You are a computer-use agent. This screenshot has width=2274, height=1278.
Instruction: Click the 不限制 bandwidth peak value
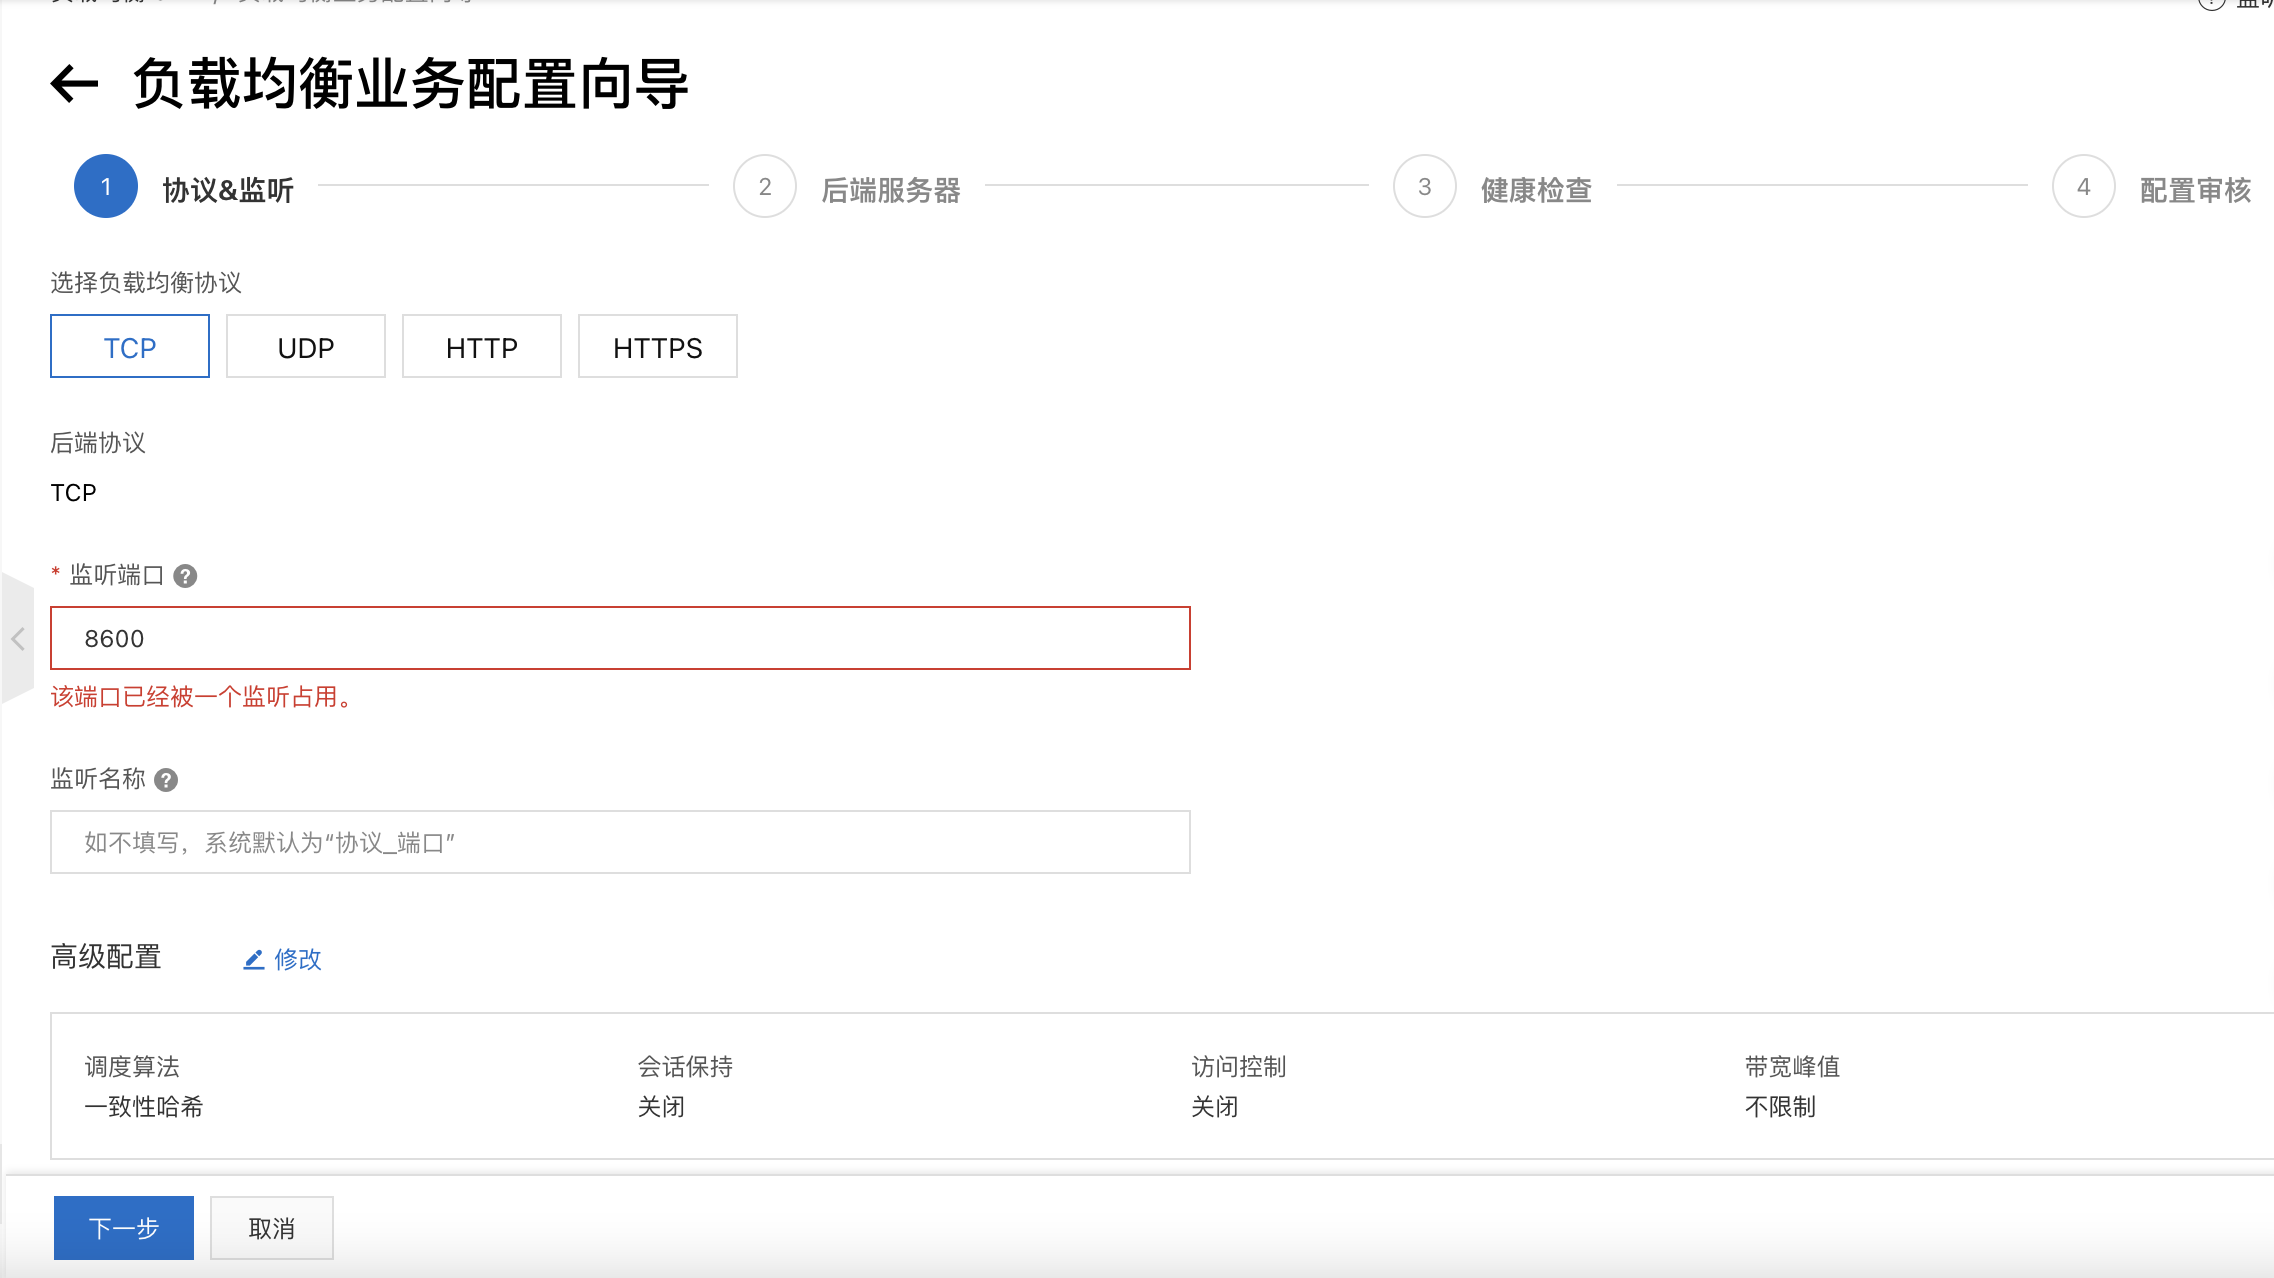point(1780,1107)
